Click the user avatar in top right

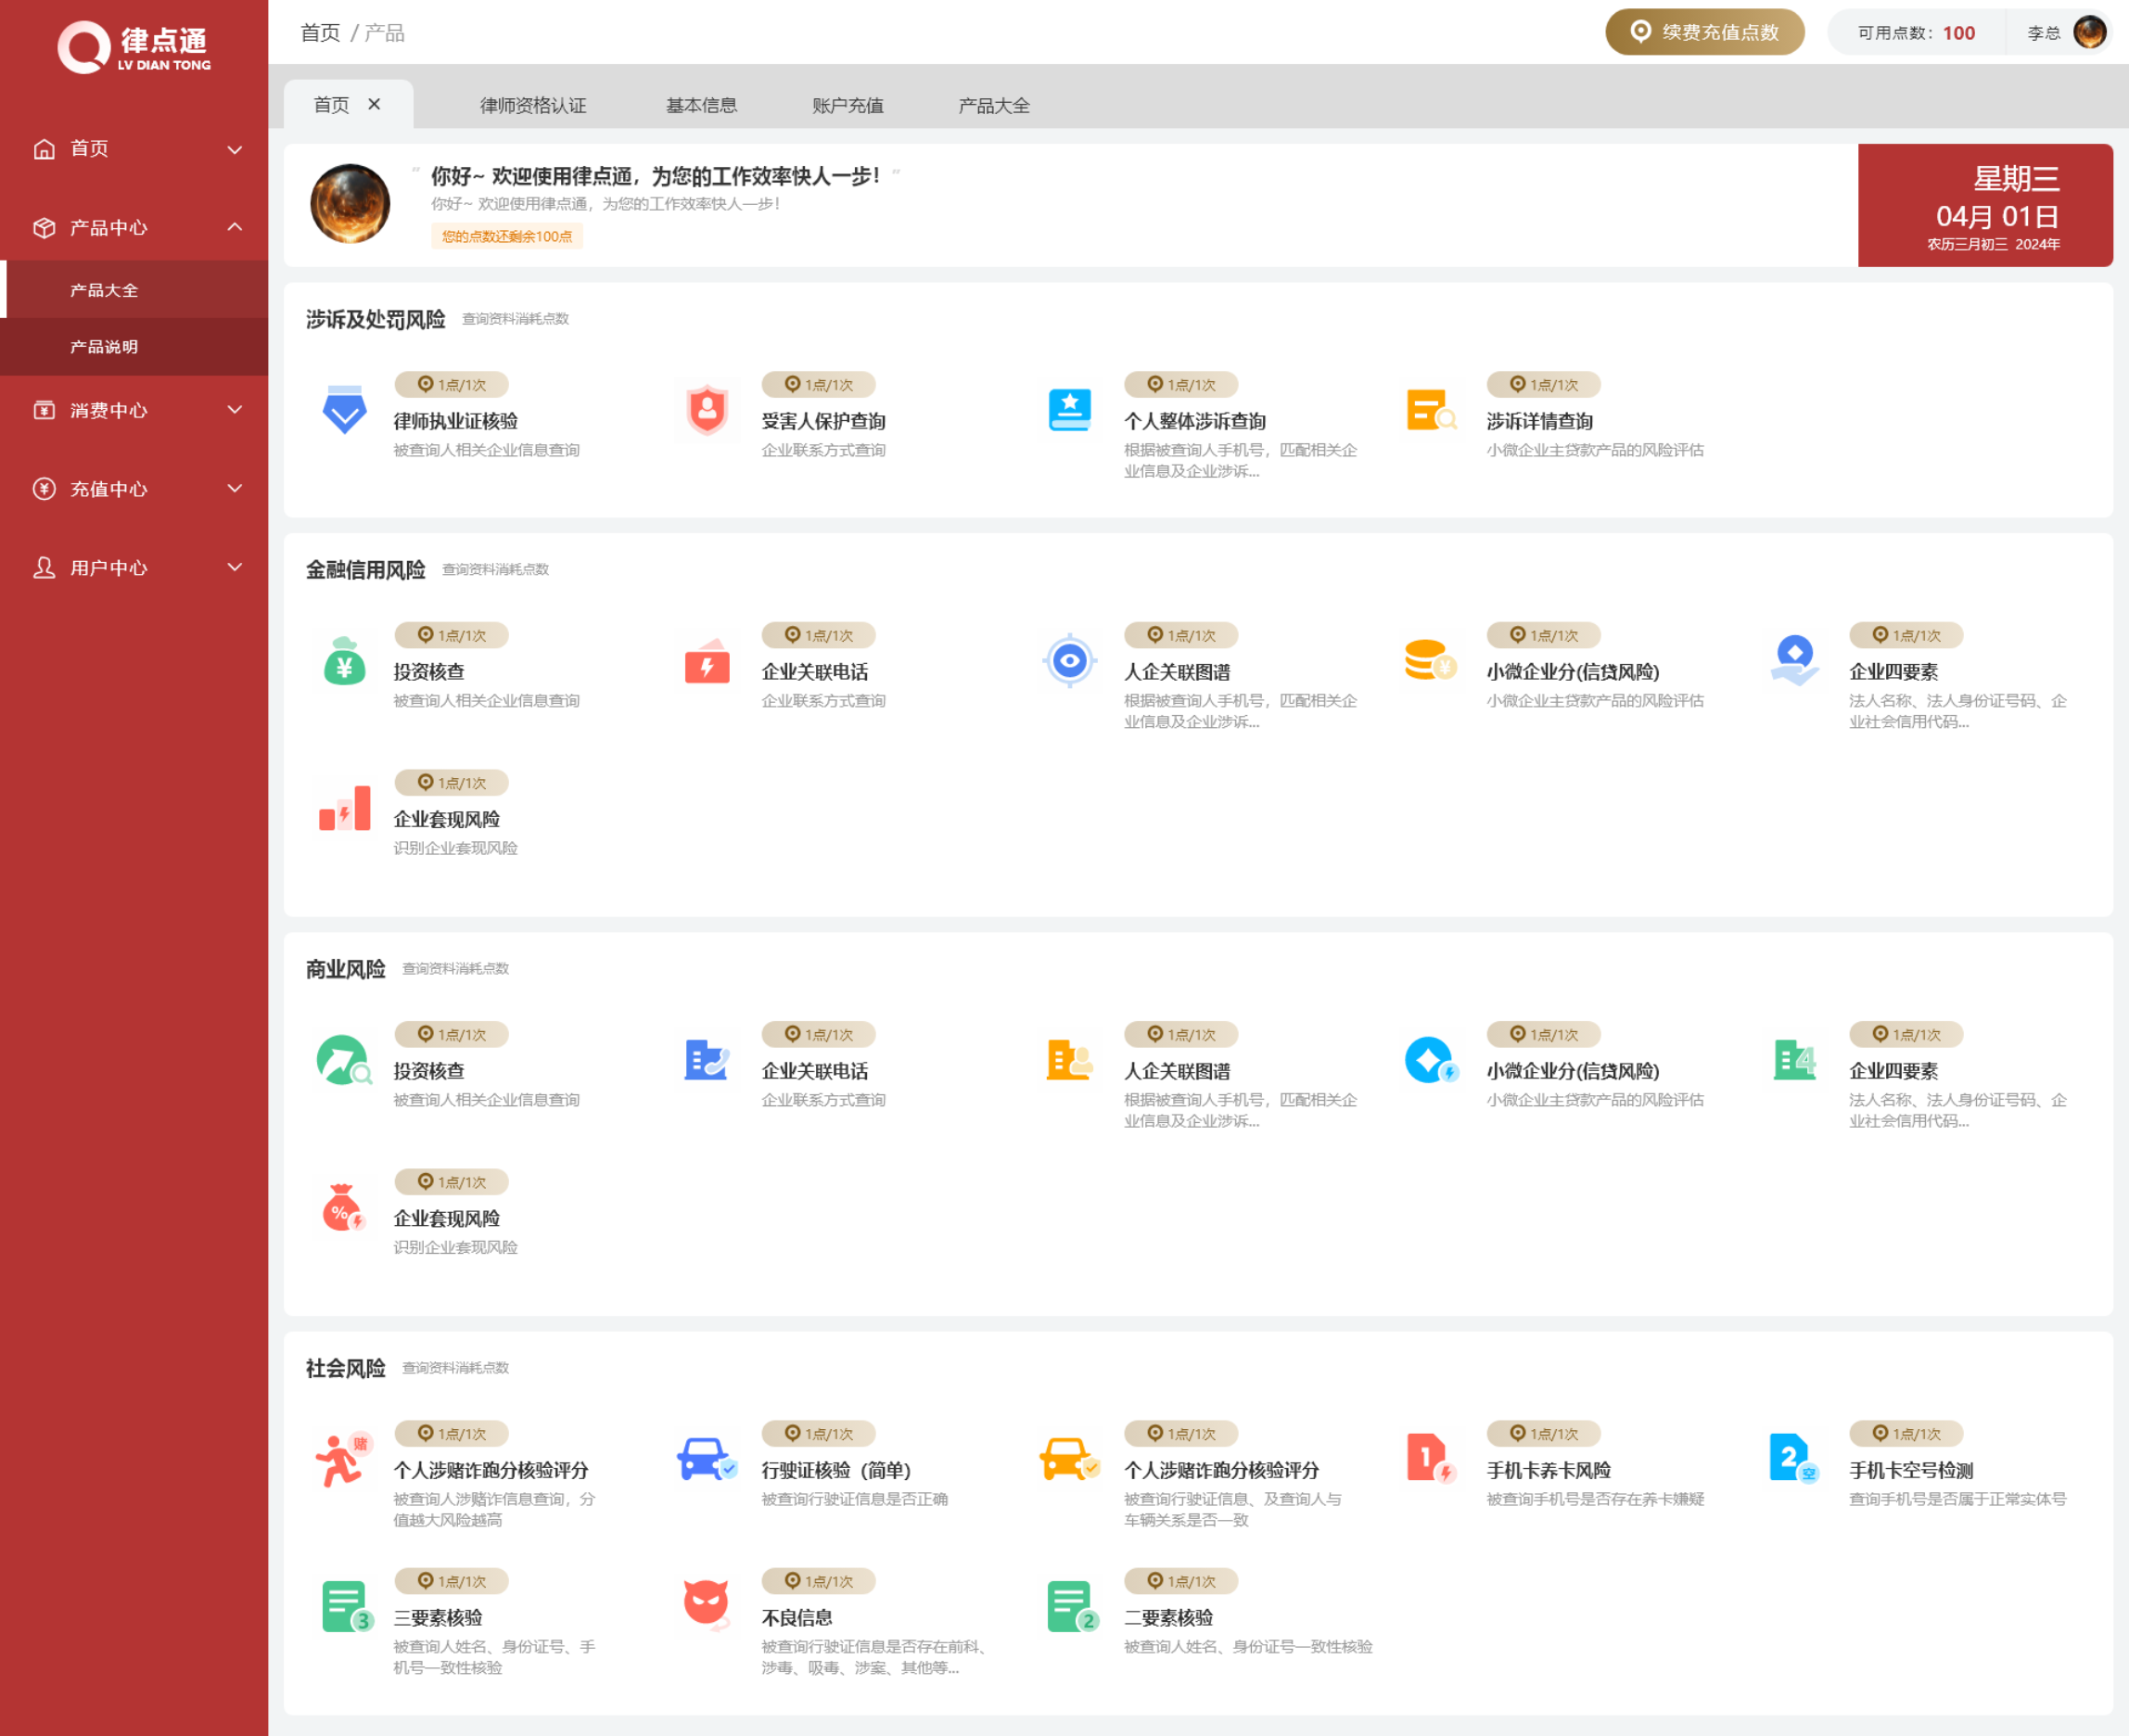click(2089, 32)
